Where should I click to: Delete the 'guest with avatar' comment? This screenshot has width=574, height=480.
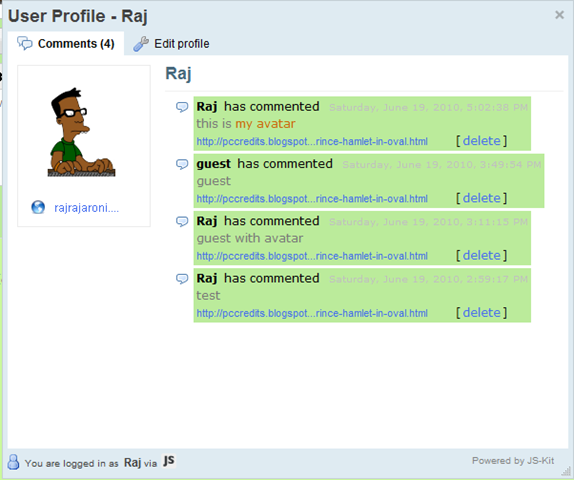[x=481, y=255]
